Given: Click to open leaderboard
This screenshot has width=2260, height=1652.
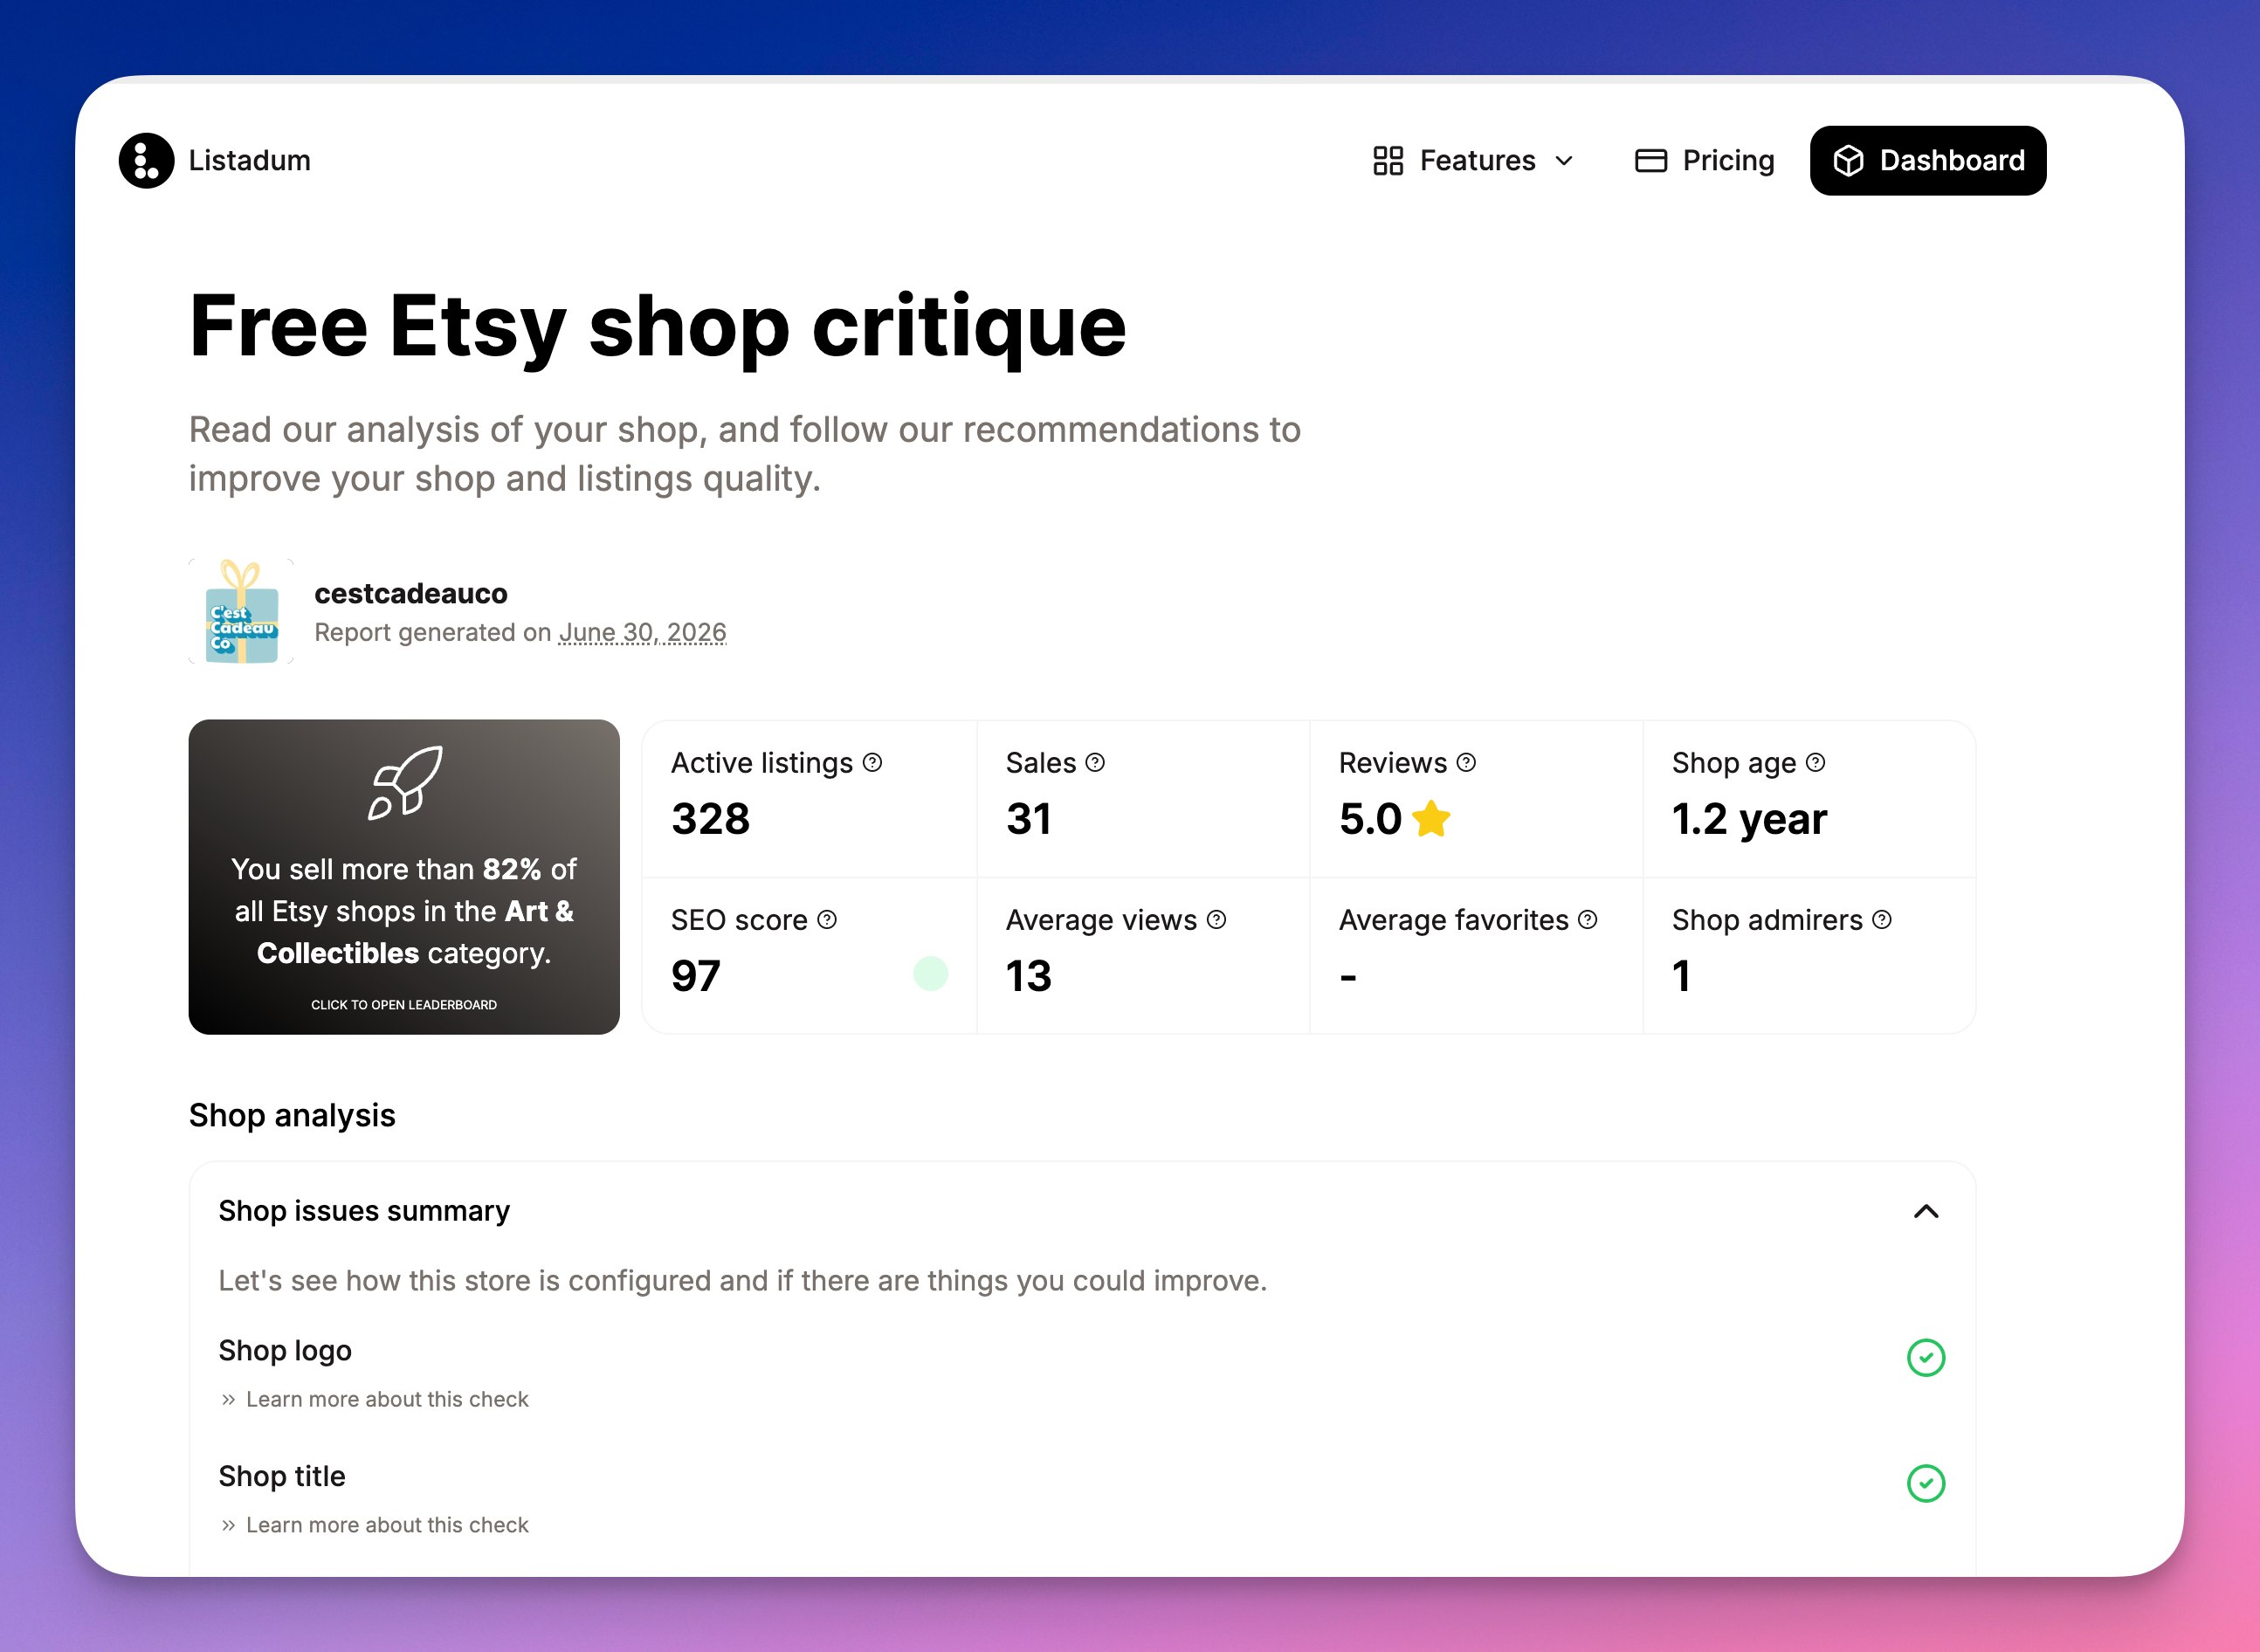Looking at the screenshot, I should [x=404, y=1004].
